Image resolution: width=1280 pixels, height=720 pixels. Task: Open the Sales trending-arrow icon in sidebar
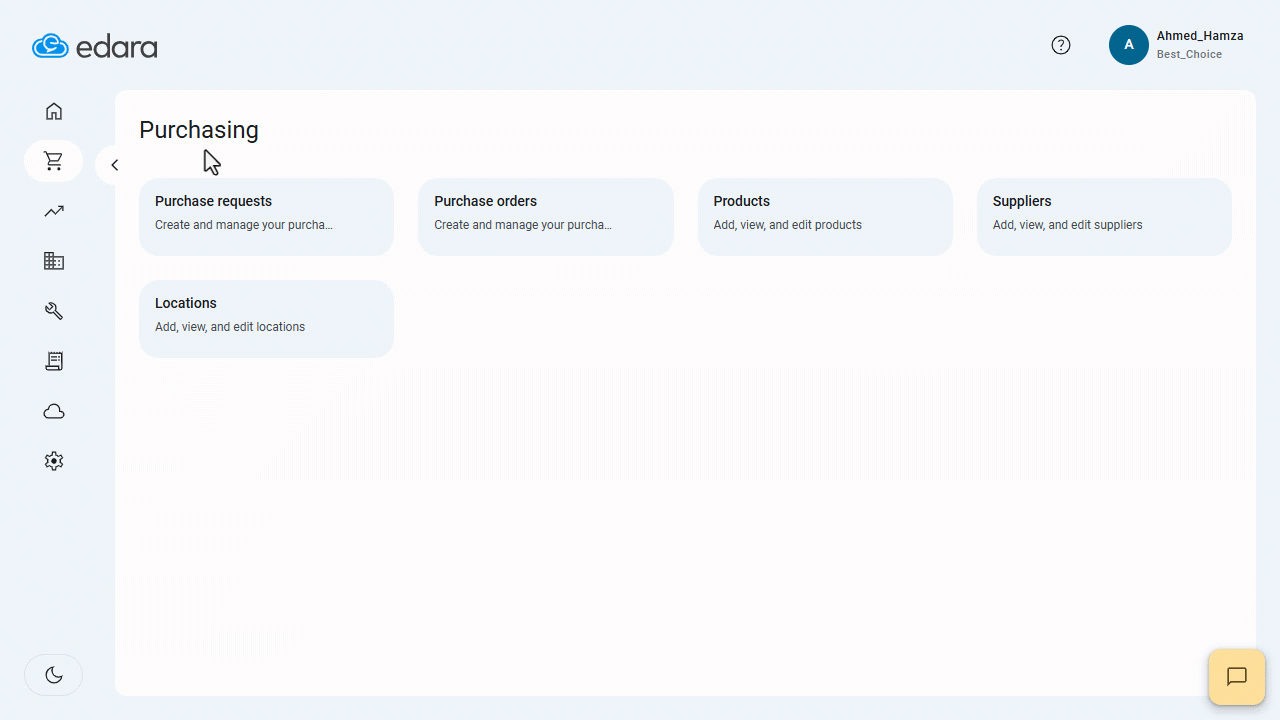[54, 211]
